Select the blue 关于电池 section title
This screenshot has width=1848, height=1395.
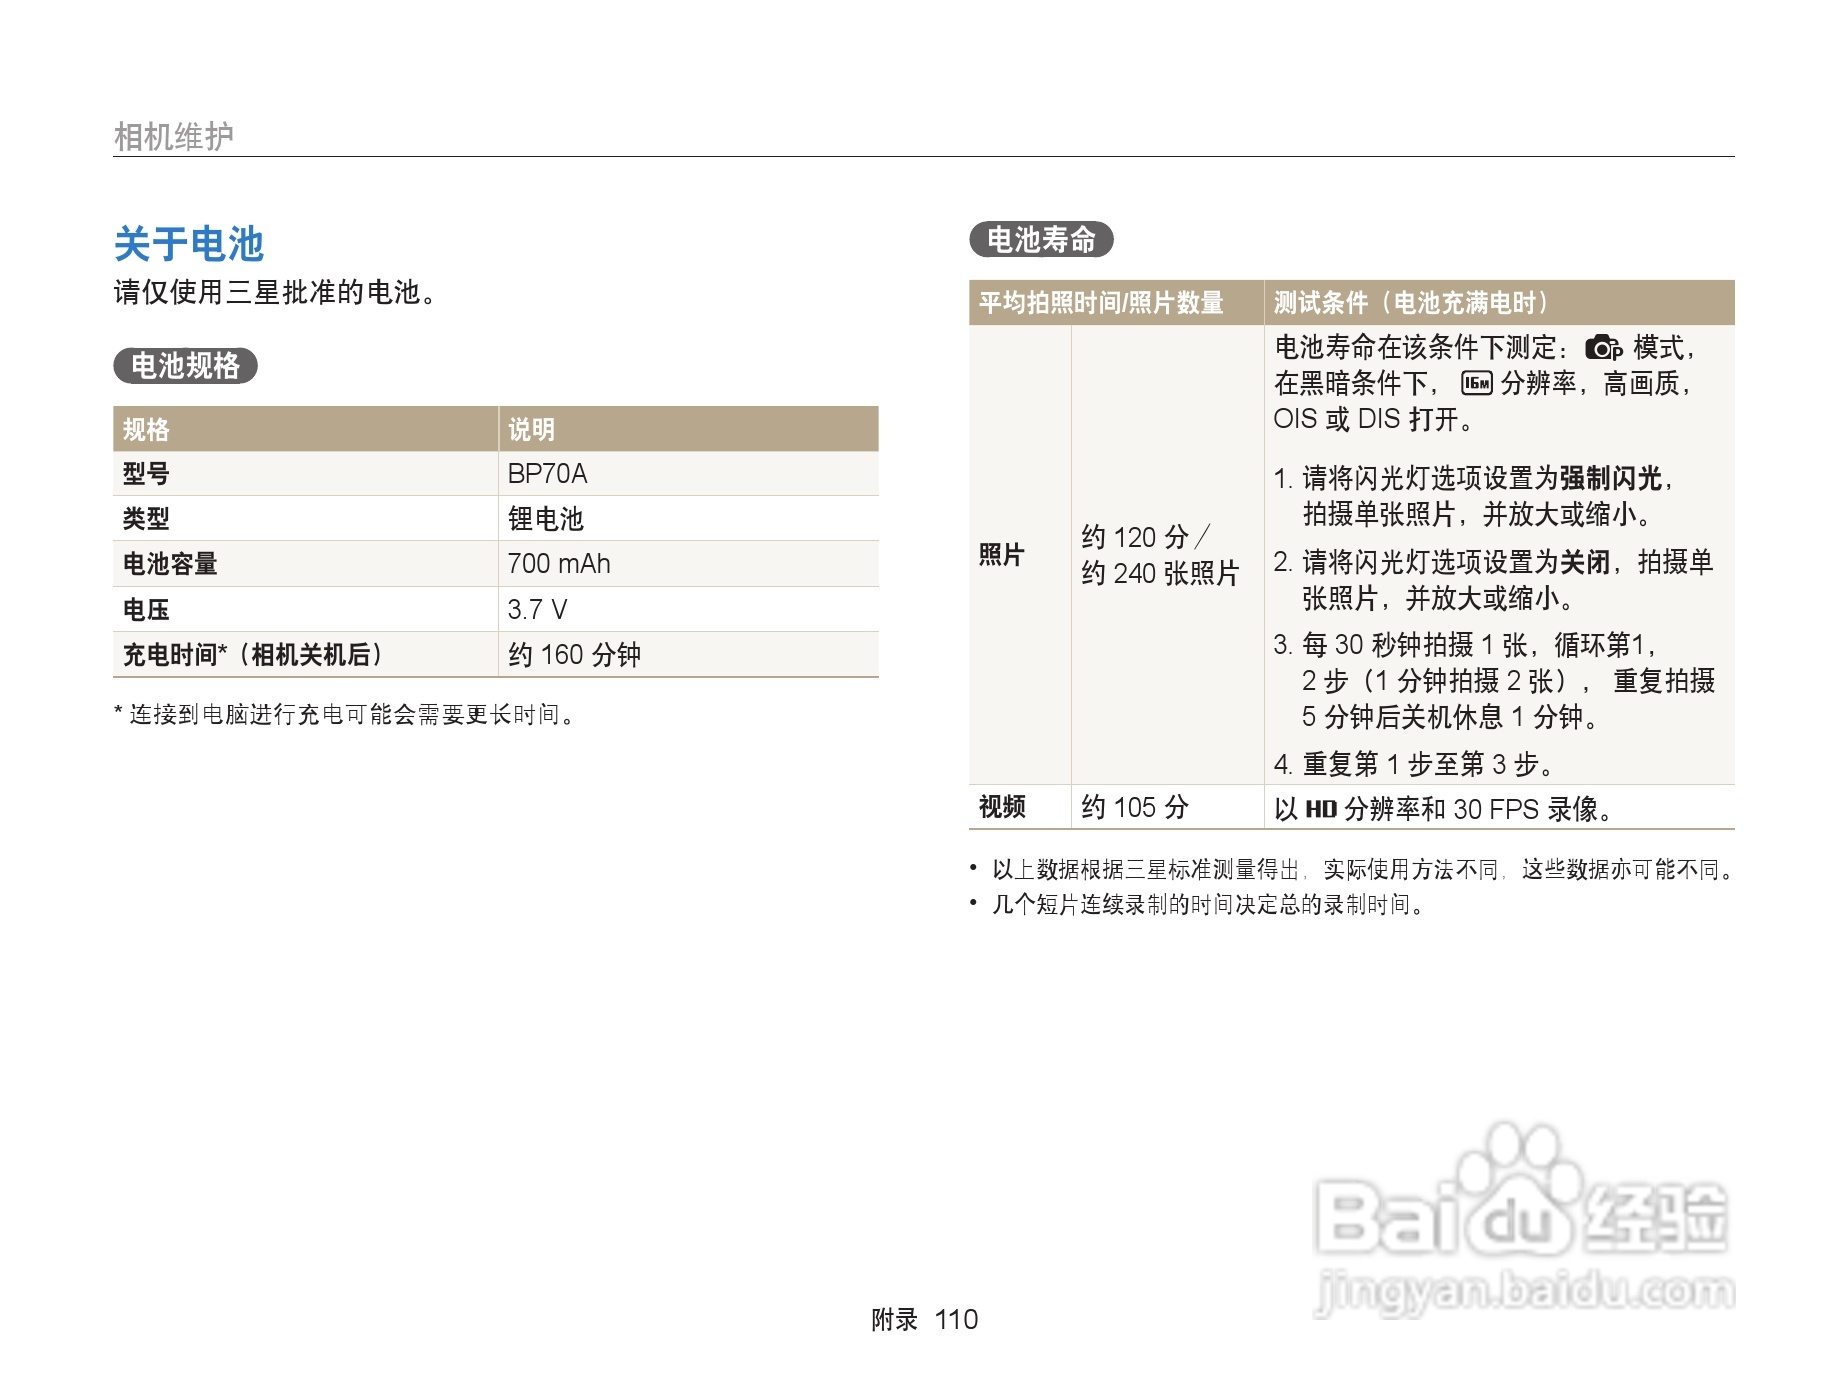pyautogui.click(x=189, y=242)
